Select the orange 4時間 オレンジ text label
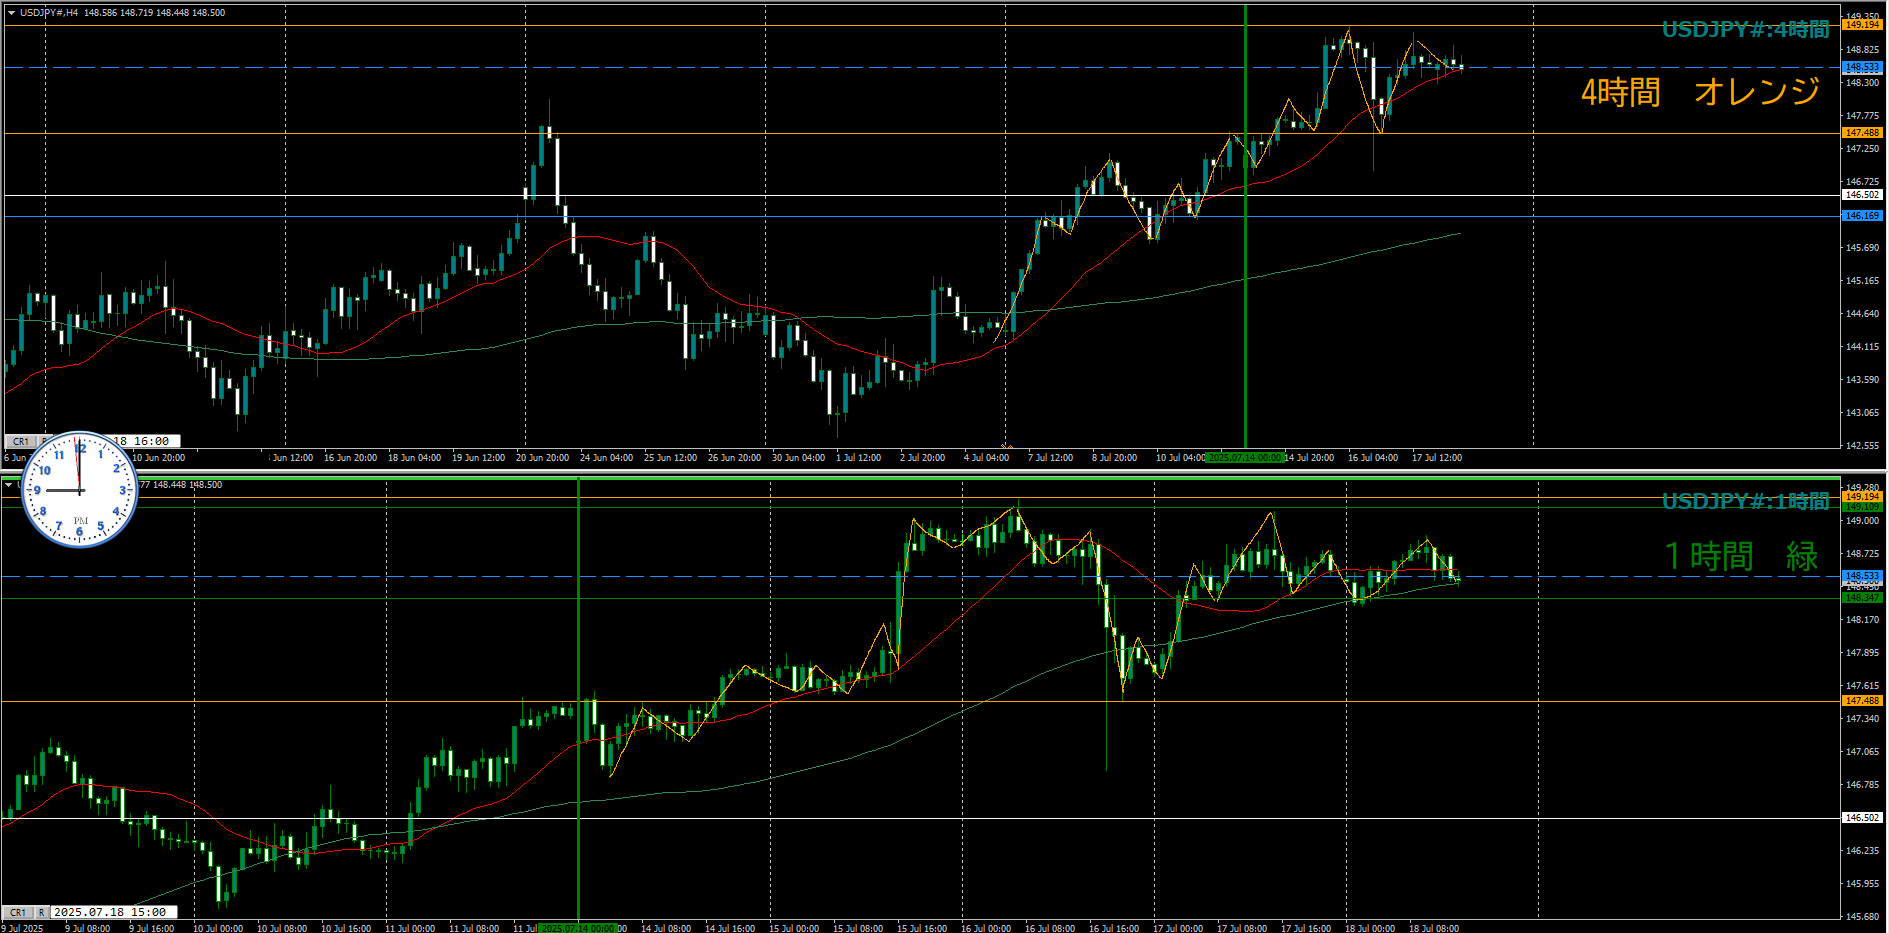The width and height of the screenshot is (1889, 933). pos(1700,92)
